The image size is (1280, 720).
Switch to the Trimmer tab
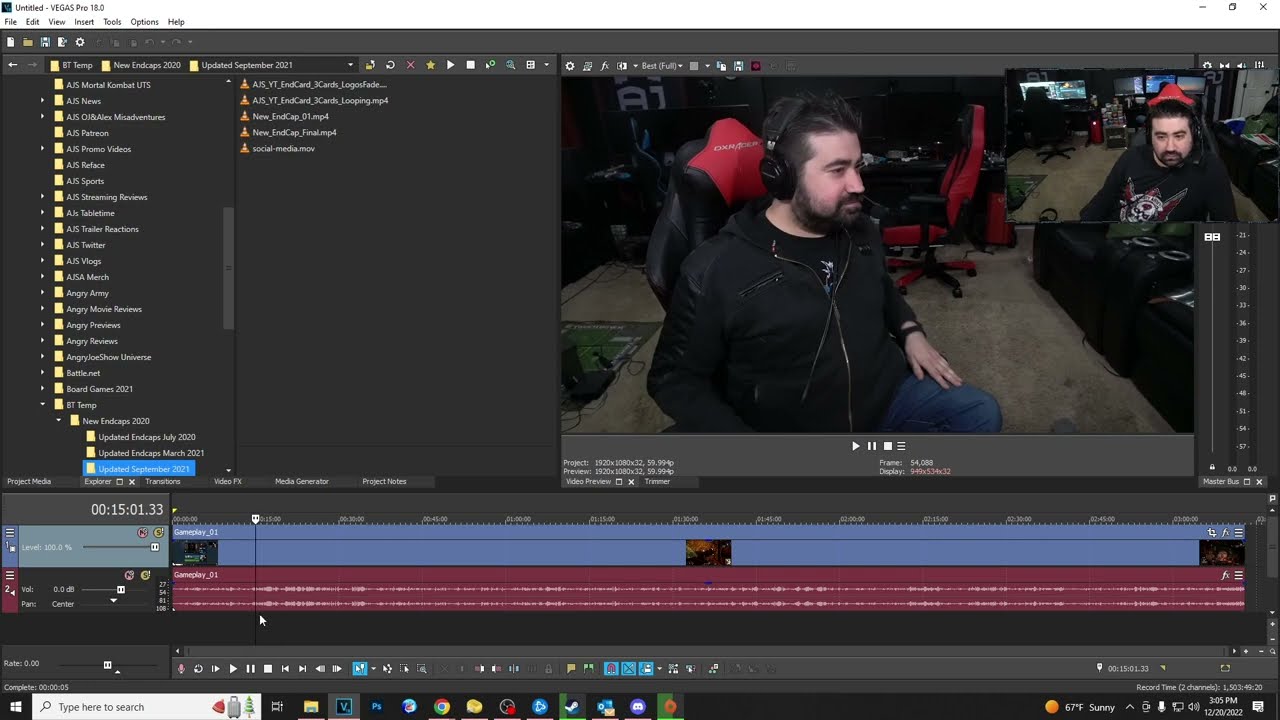point(657,482)
